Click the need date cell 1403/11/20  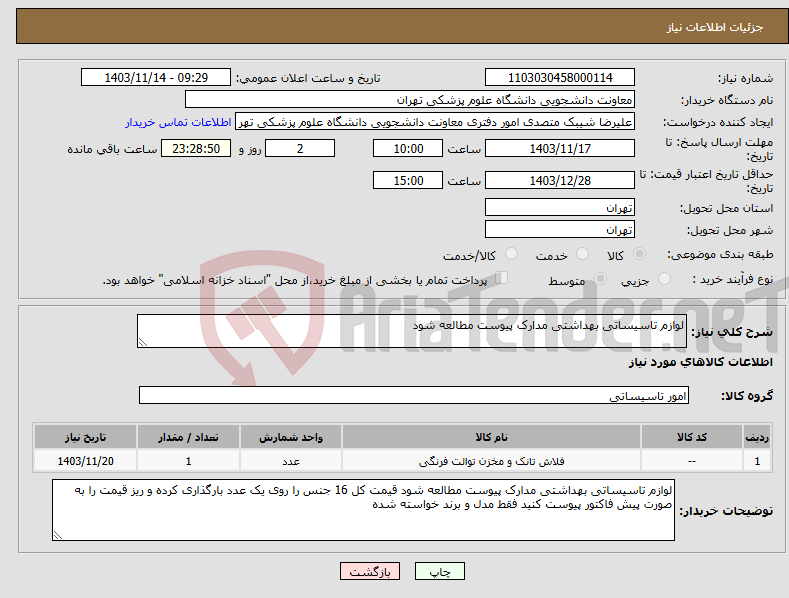click(x=86, y=461)
